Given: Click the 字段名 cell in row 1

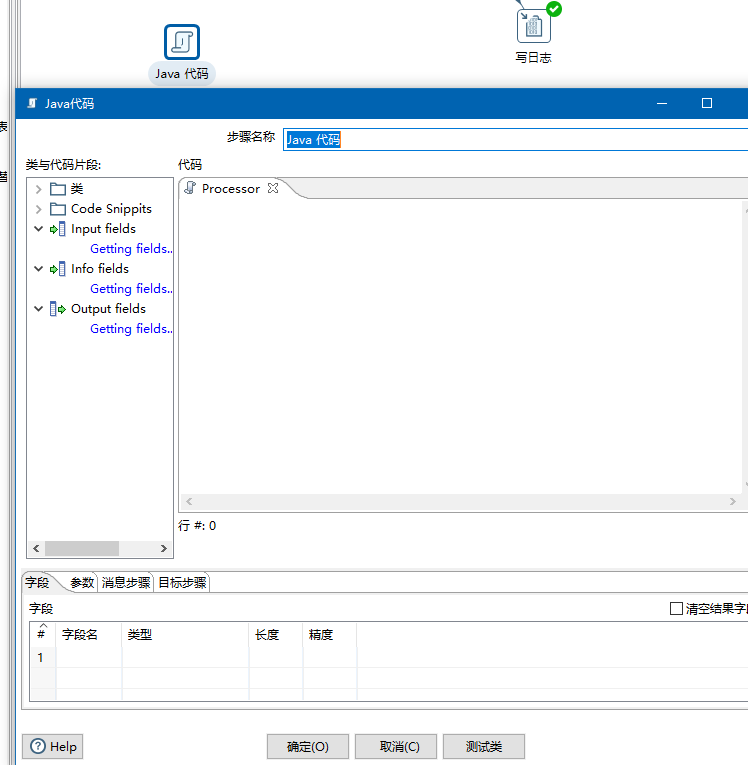Looking at the screenshot, I should (x=89, y=657).
